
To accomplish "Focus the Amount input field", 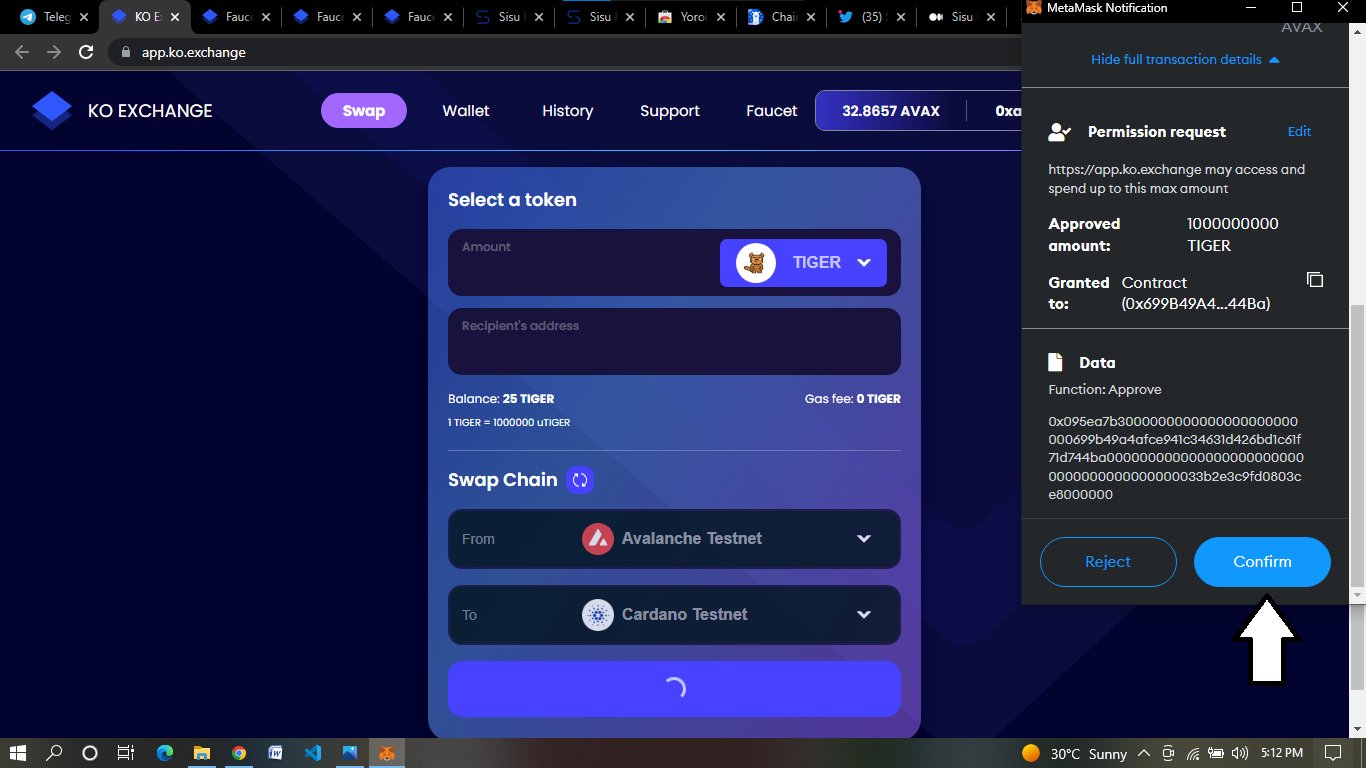I will coord(584,263).
